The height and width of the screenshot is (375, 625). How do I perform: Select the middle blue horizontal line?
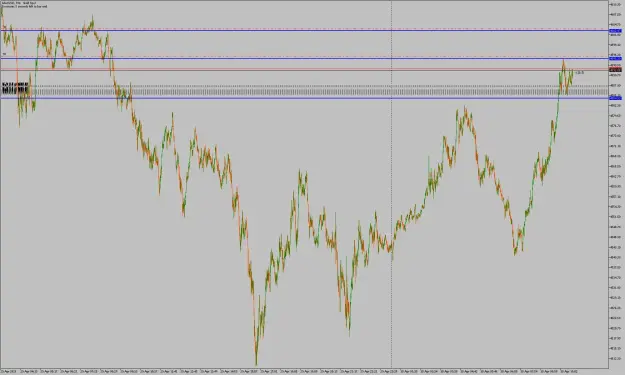(x=304, y=59)
